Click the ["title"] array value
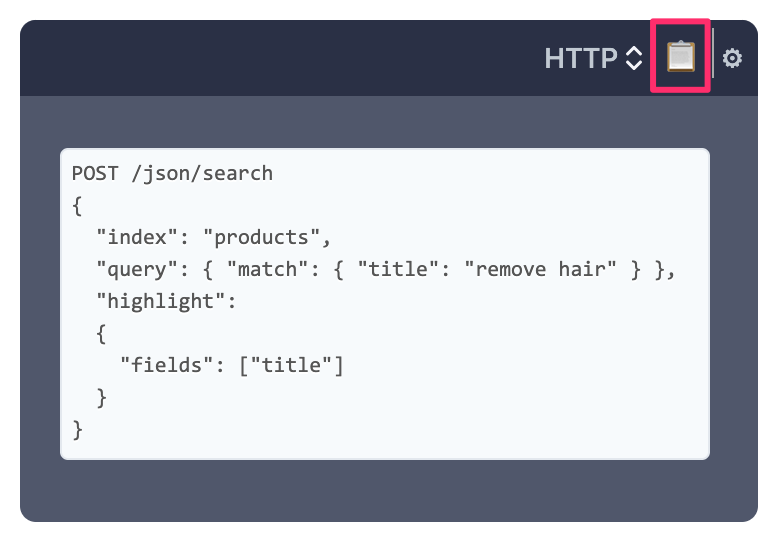This screenshot has height=536, width=776. point(291,365)
